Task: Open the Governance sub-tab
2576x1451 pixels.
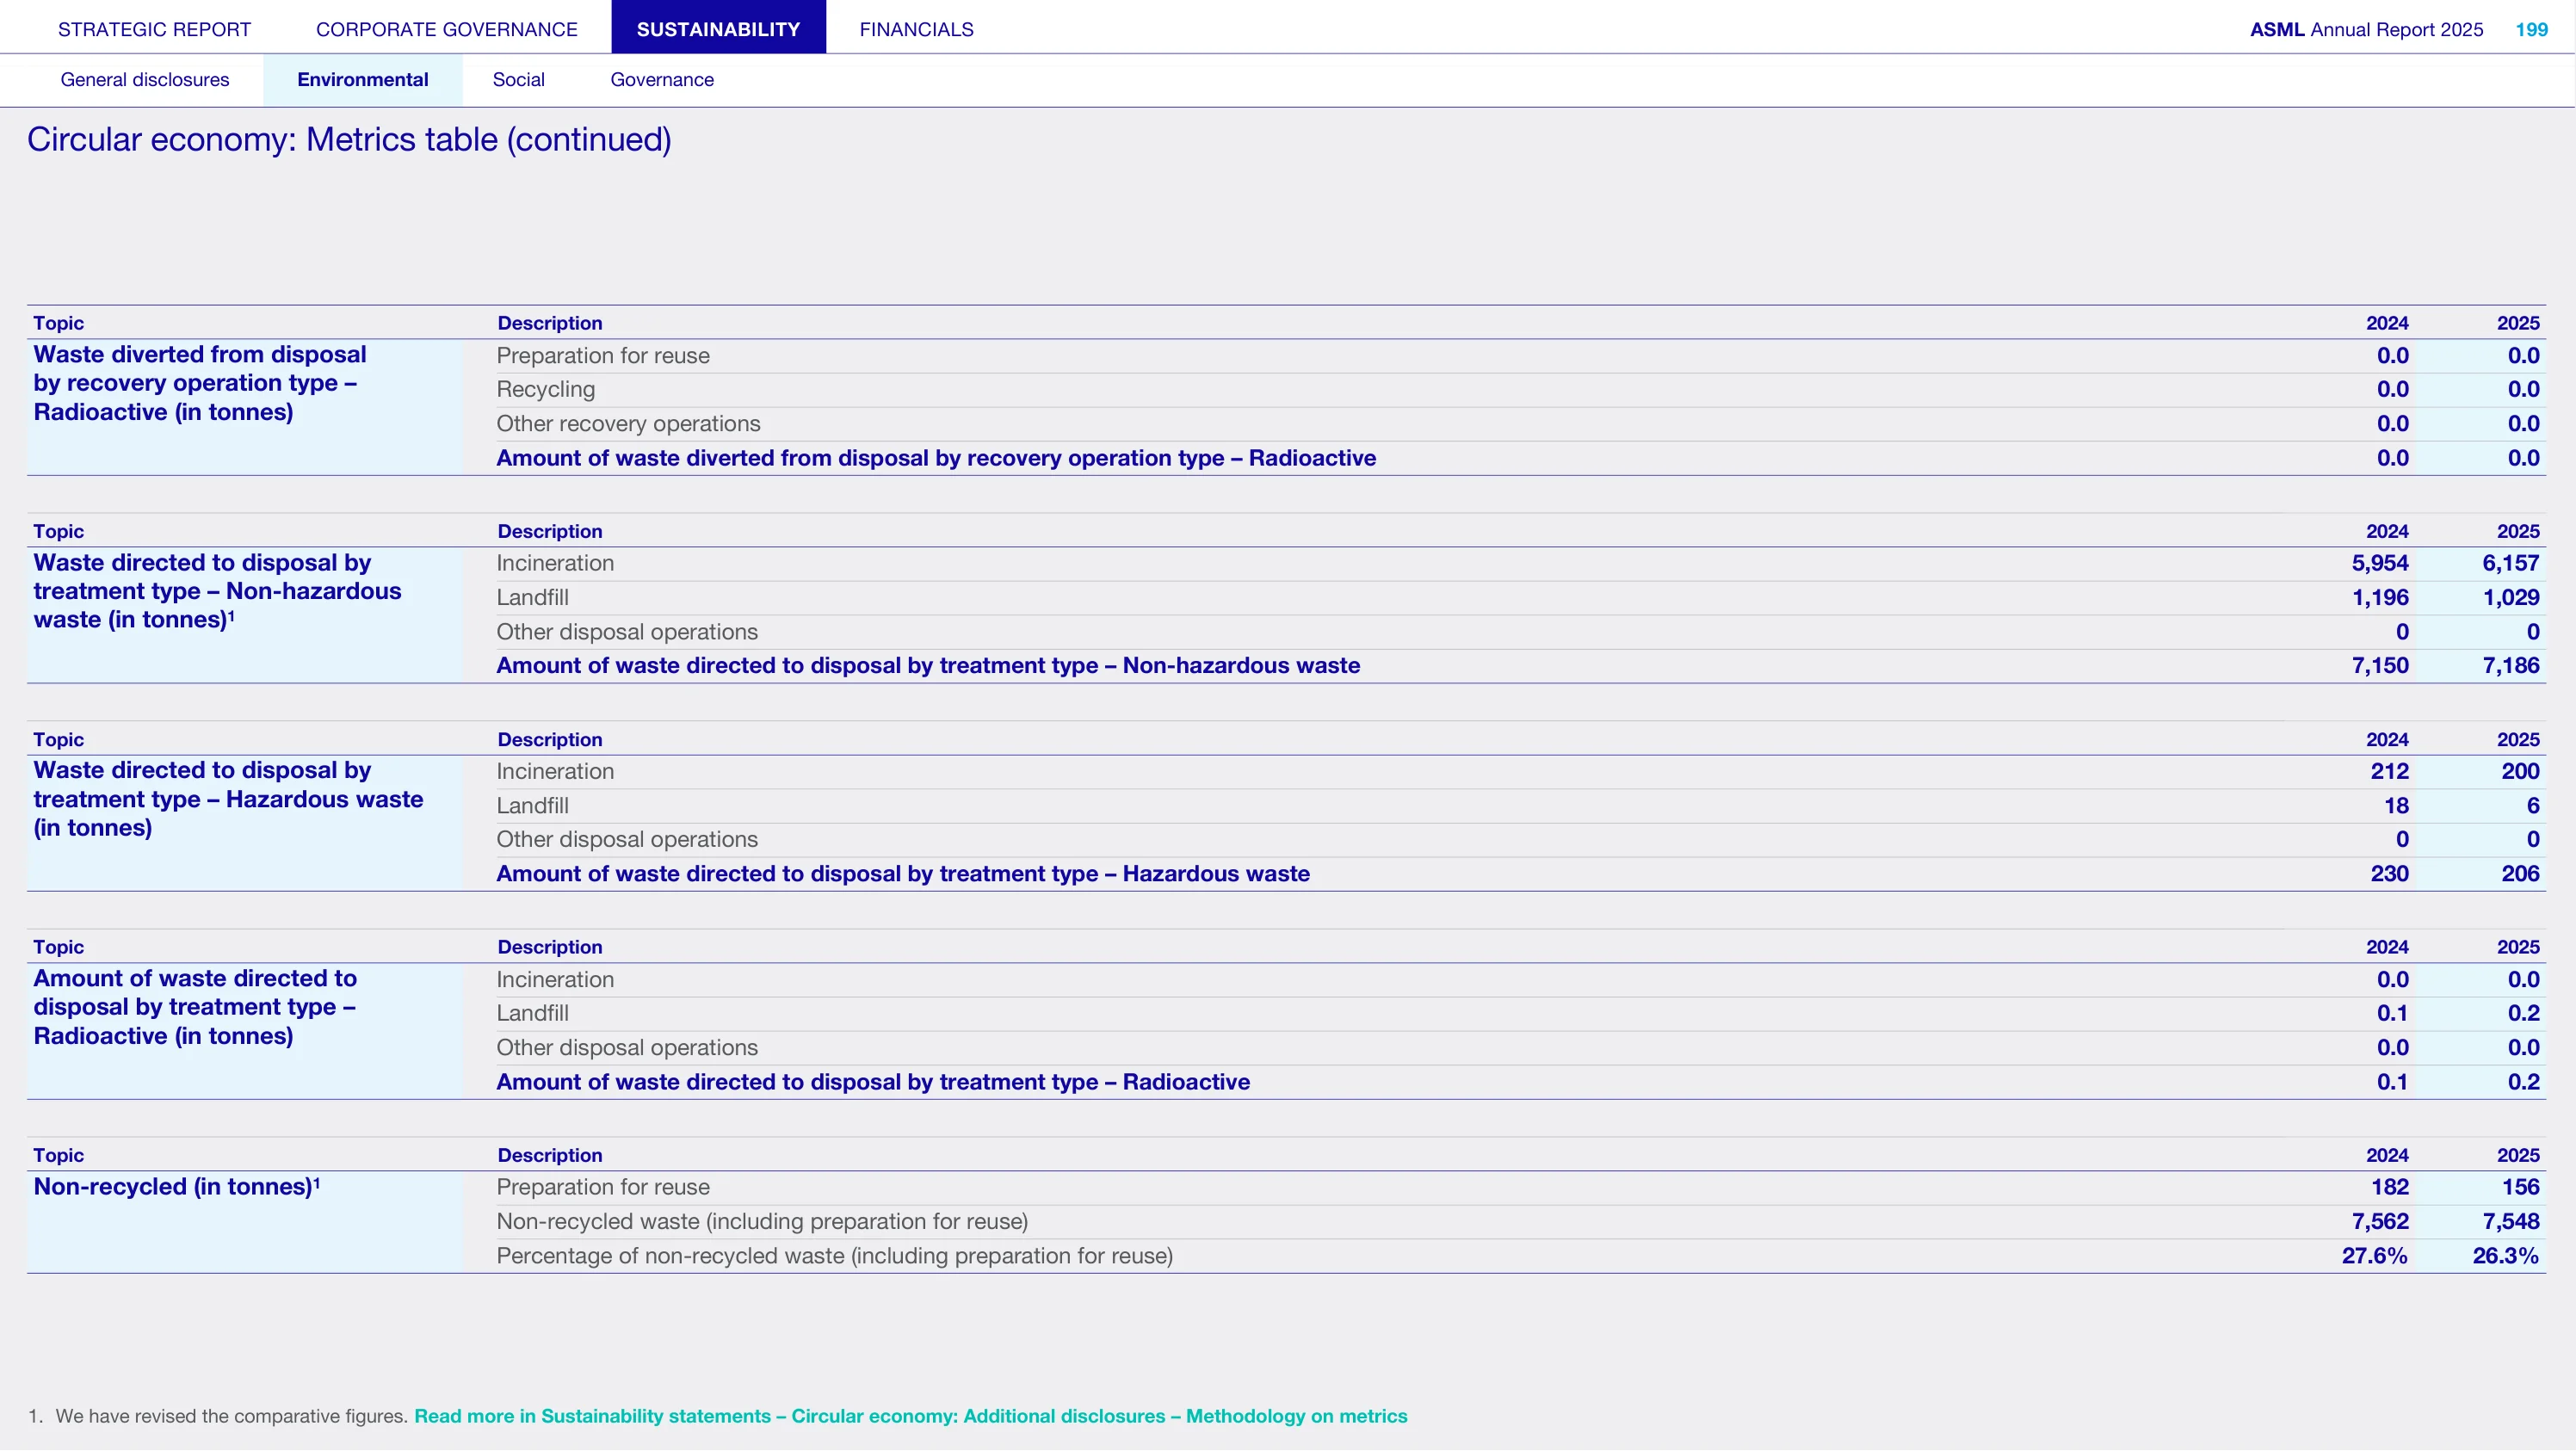Action: [662, 80]
